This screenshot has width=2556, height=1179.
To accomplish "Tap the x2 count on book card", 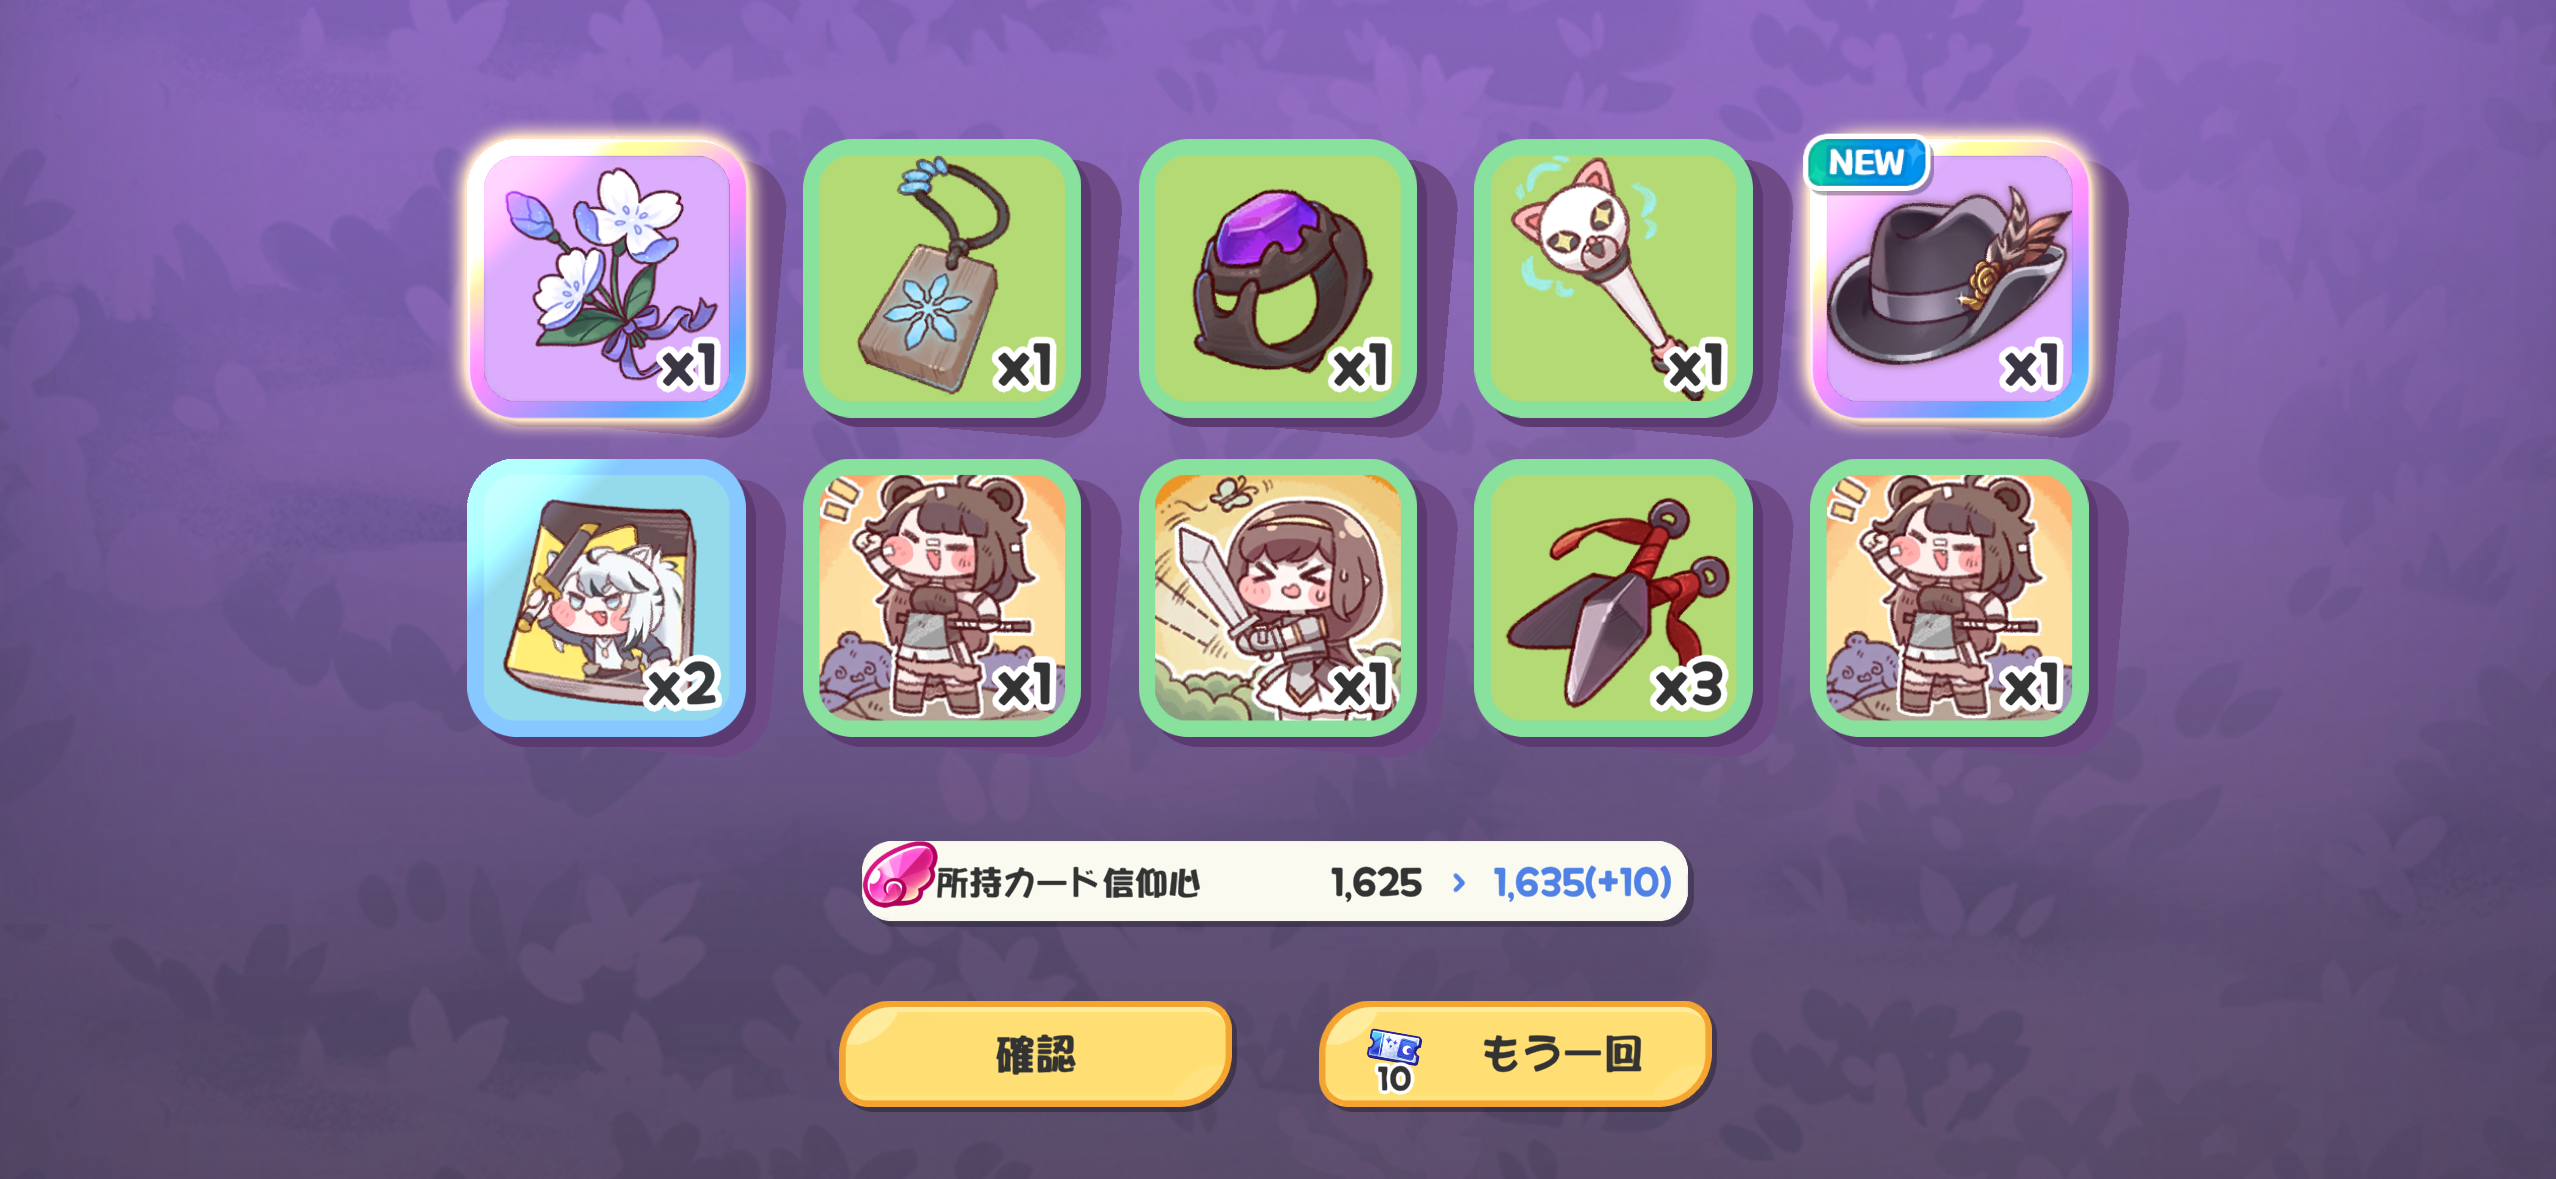I will tap(682, 685).
